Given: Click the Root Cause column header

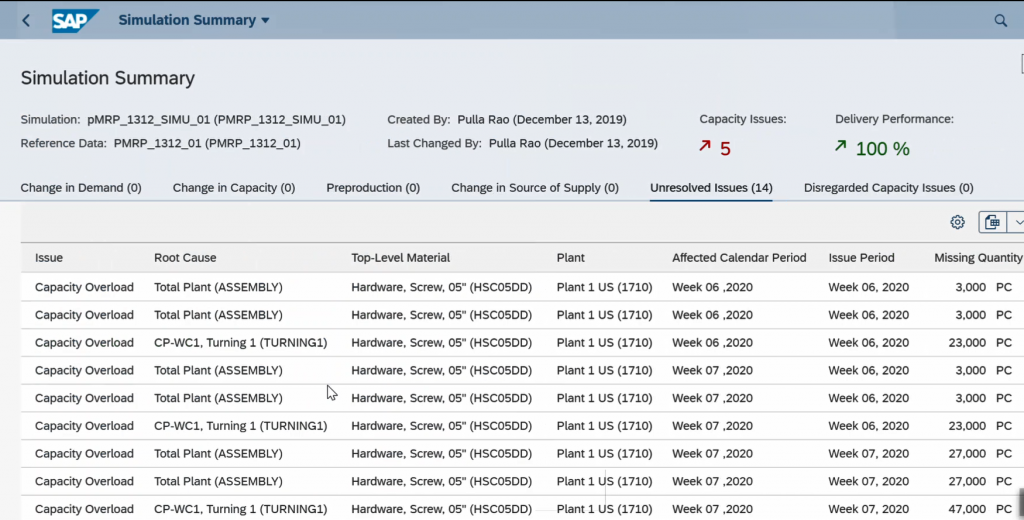Looking at the screenshot, I should 185,257.
